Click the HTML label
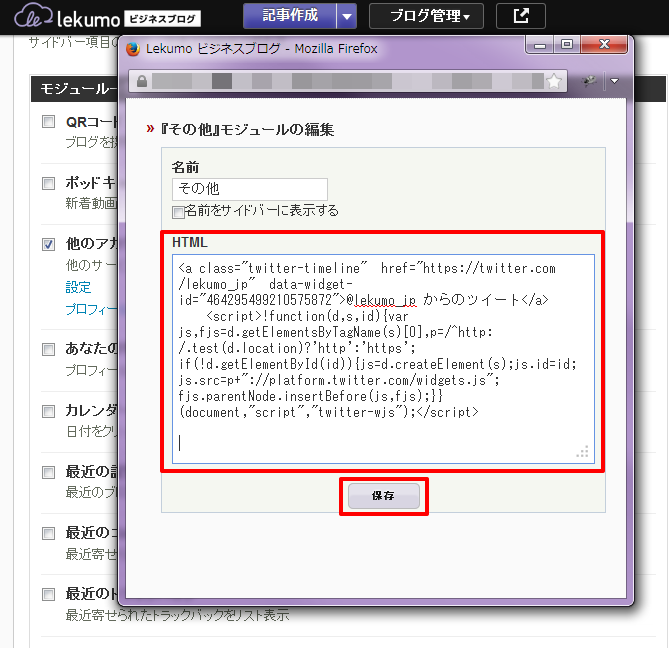This screenshot has height=648, width=669. pos(189,242)
